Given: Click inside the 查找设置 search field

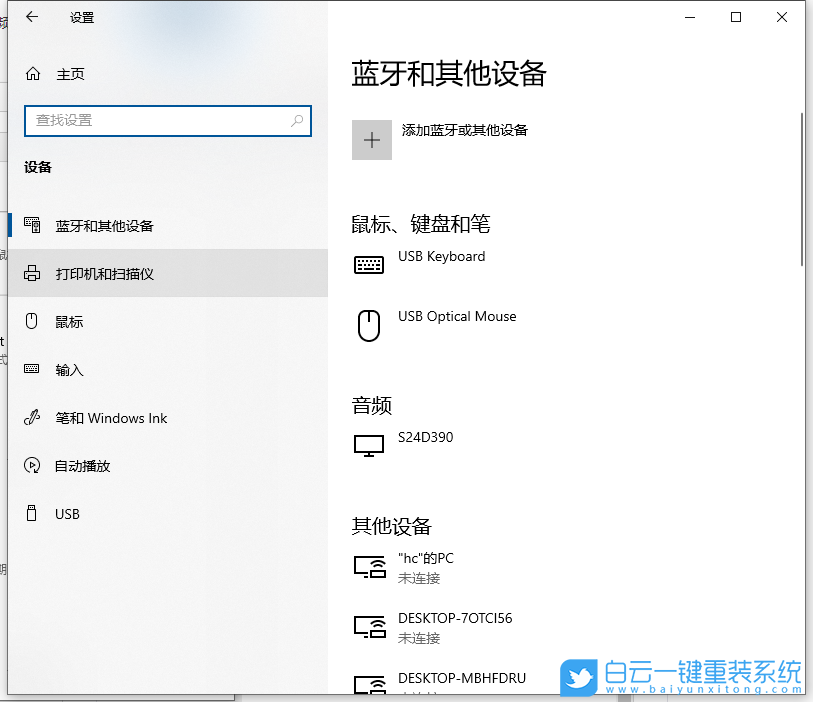Looking at the screenshot, I should tap(160, 120).
